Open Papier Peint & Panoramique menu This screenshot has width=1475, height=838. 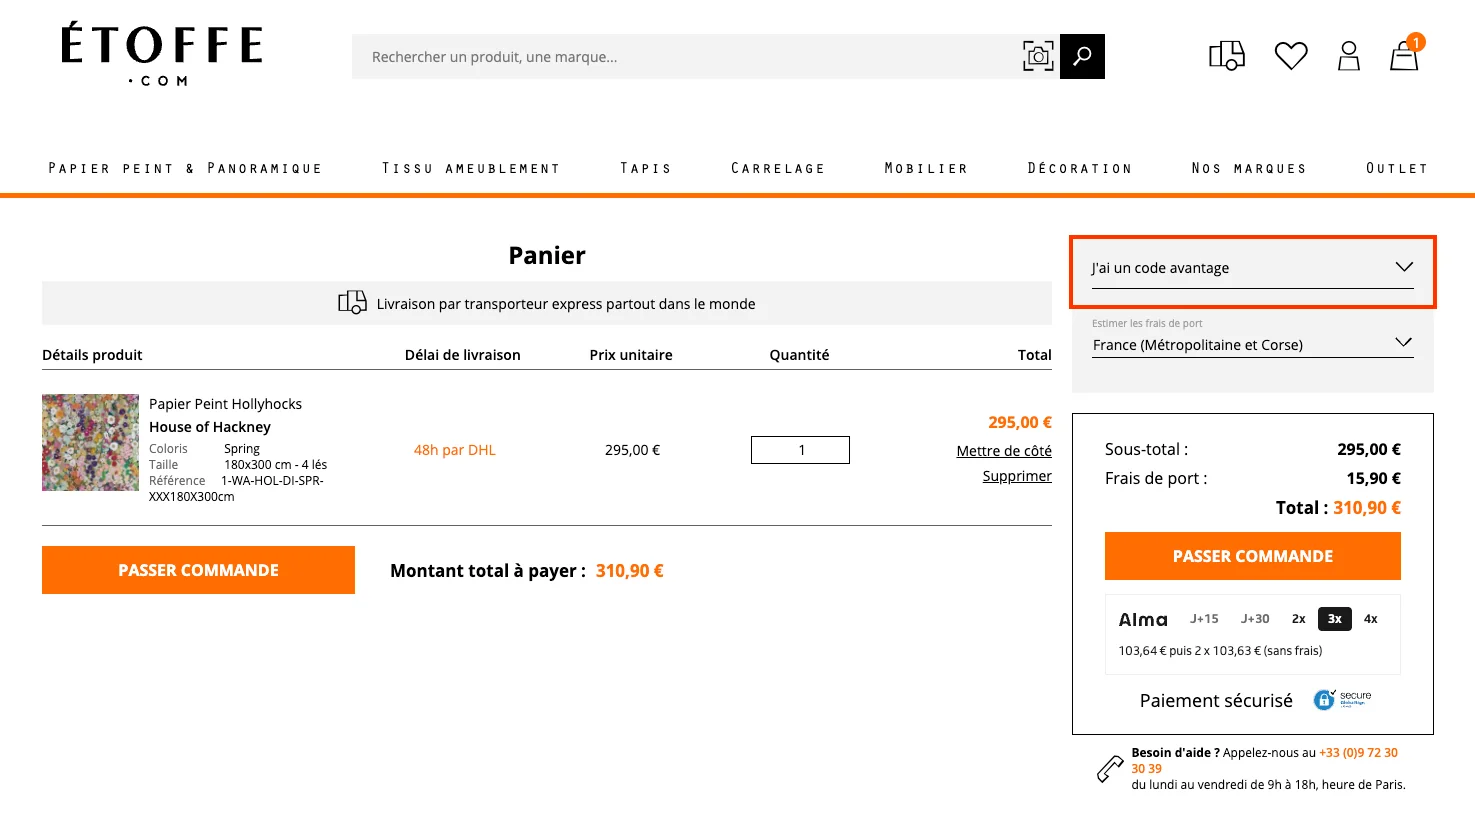[185, 168]
